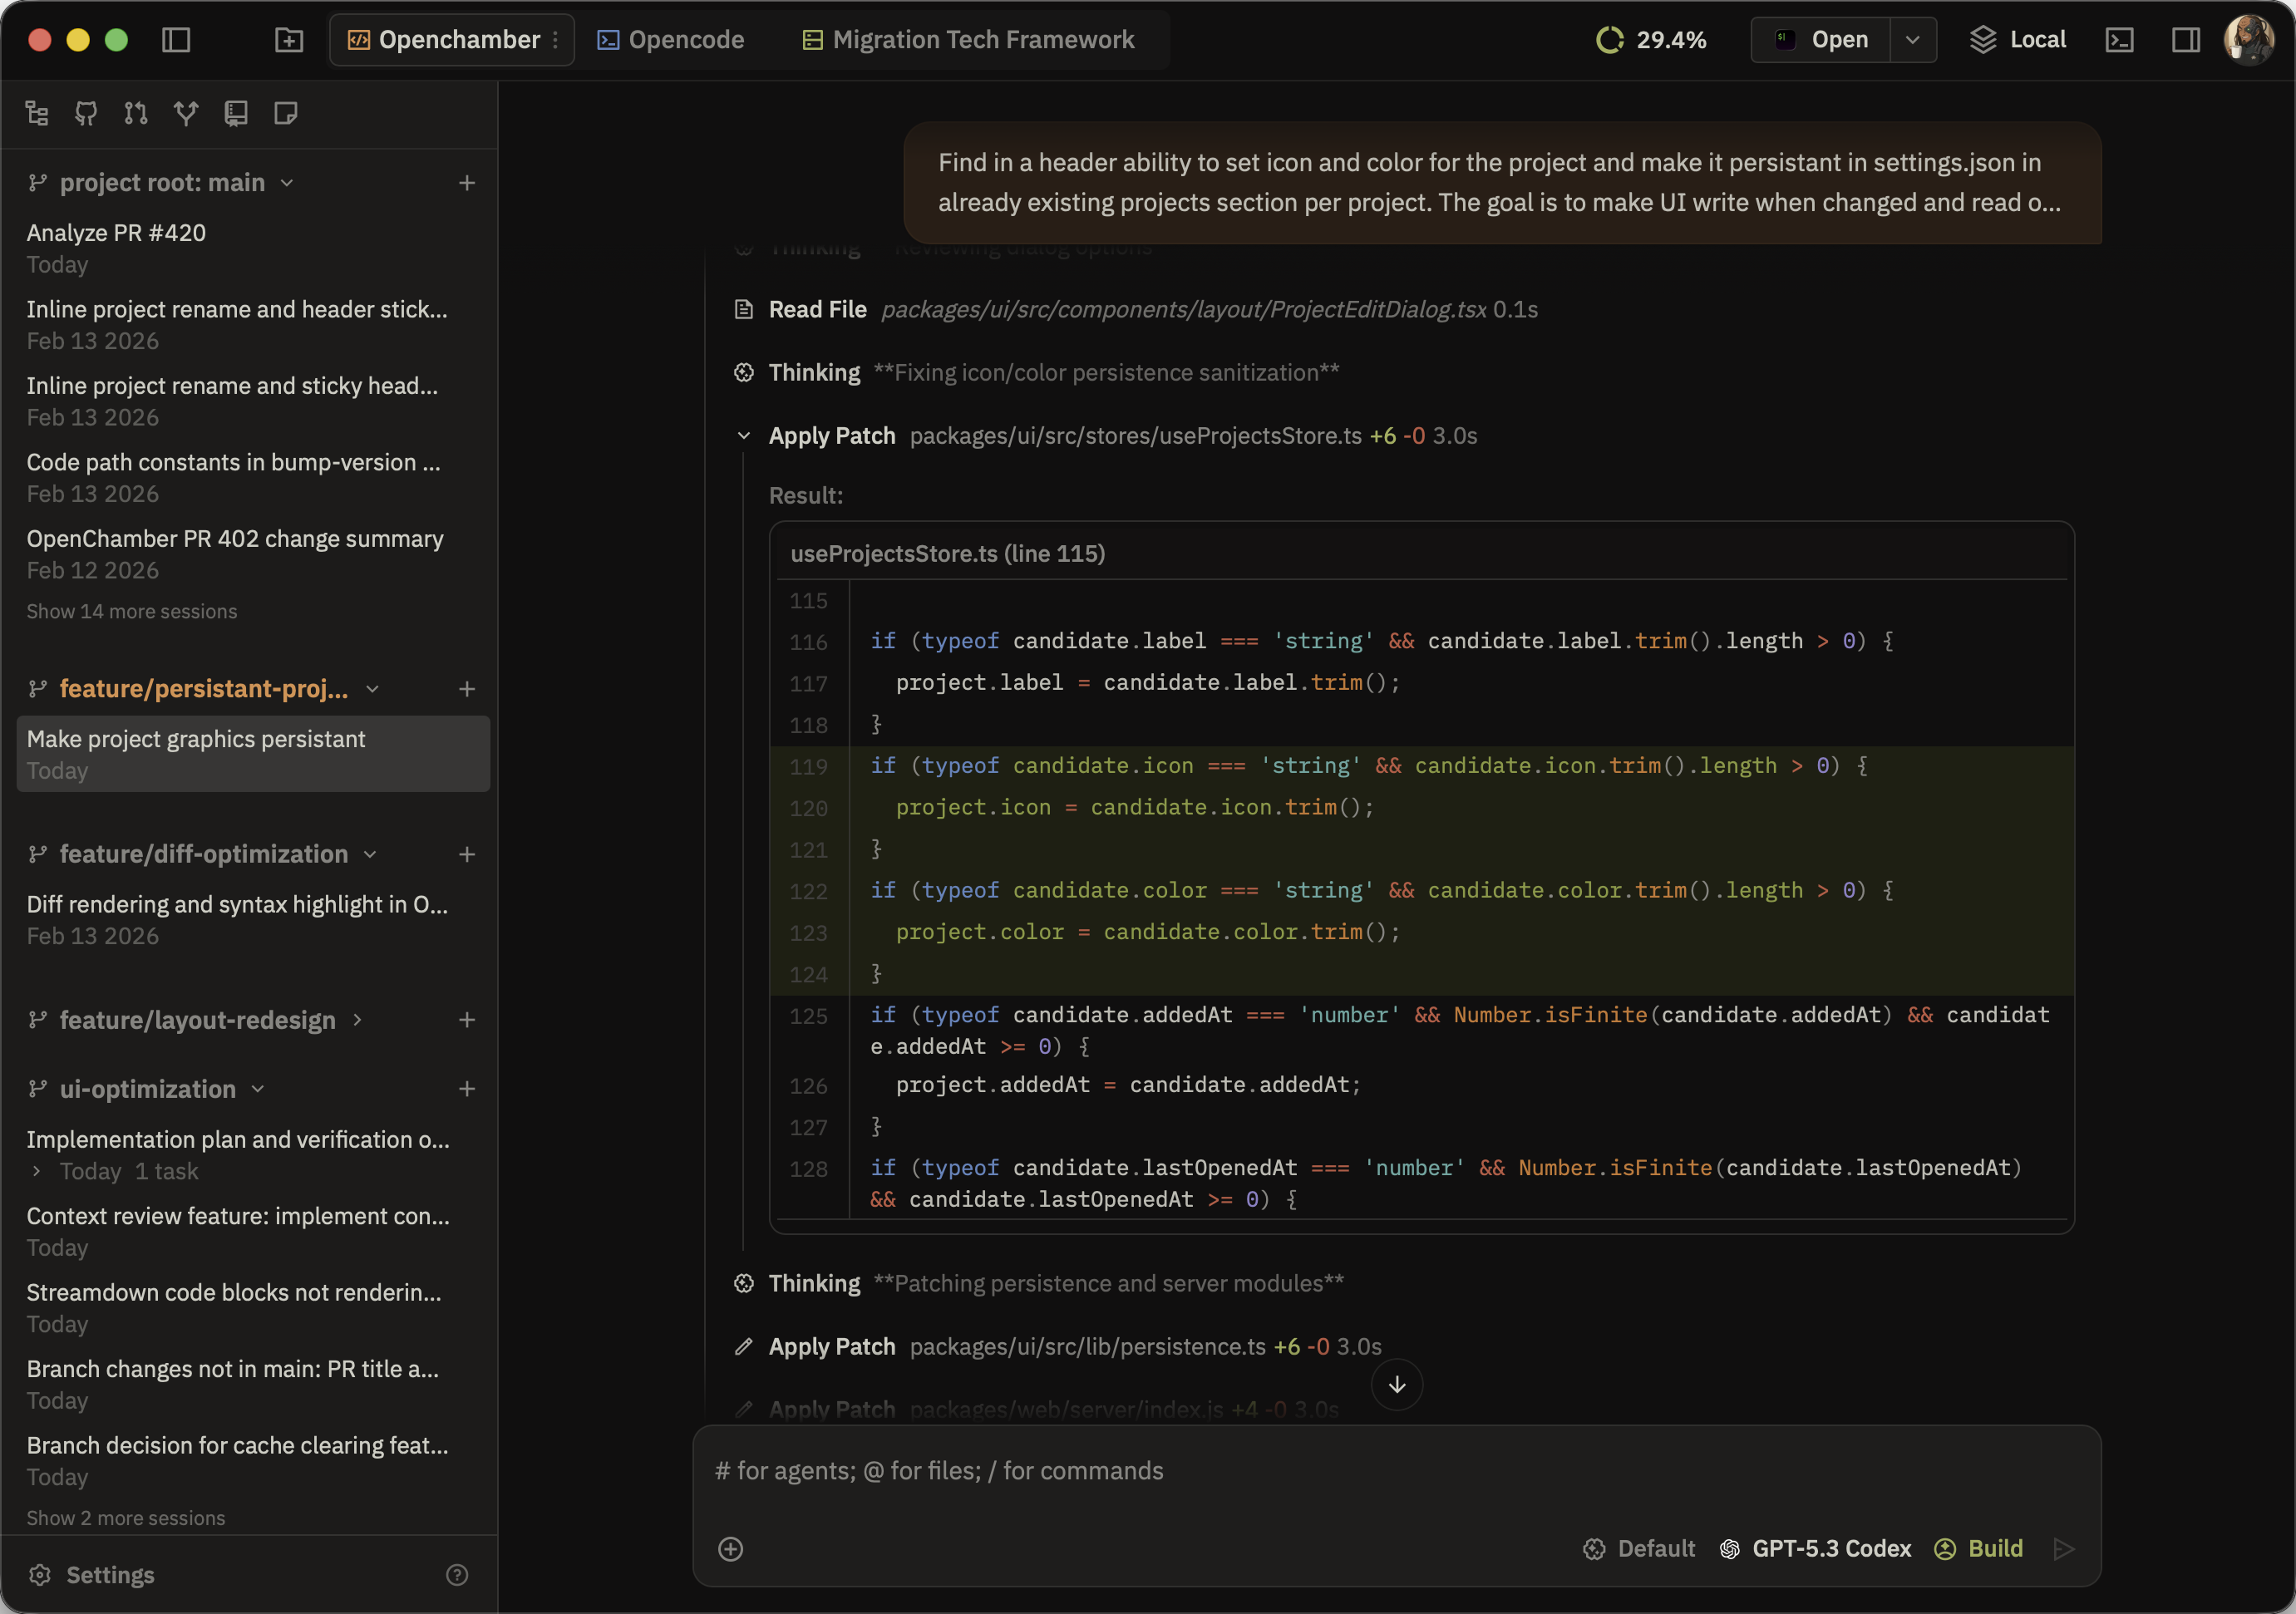This screenshot has height=1614, width=2296.
Task: Add session under feature/layout-redesign branch
Action: point(467,1020)
